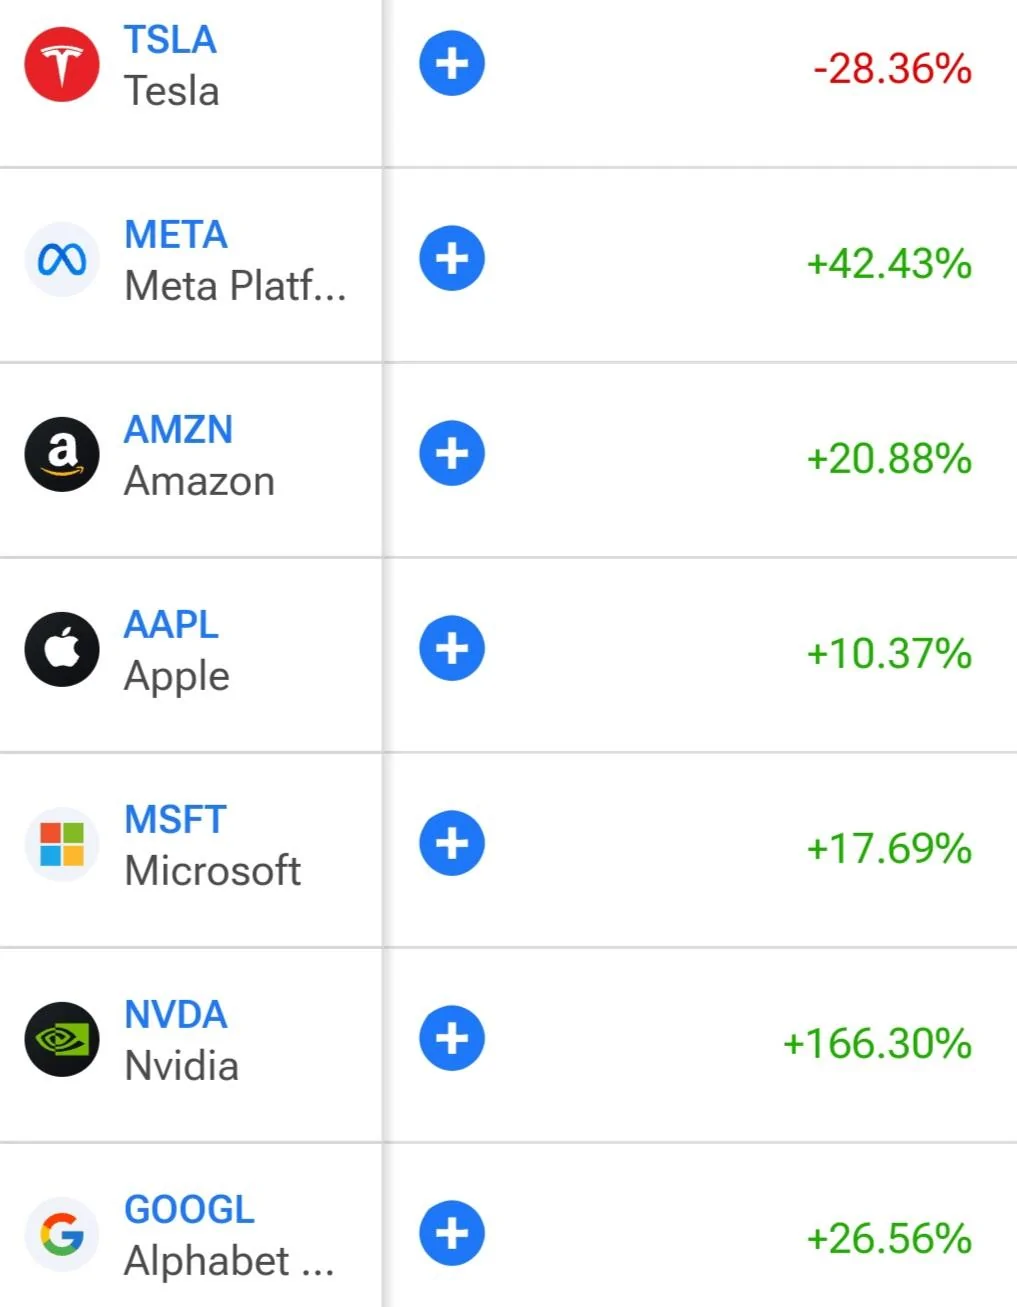The height and width of the screenshot is (1307, 1017).
Task: Open the TSLA ticker link
Action: 170,40
